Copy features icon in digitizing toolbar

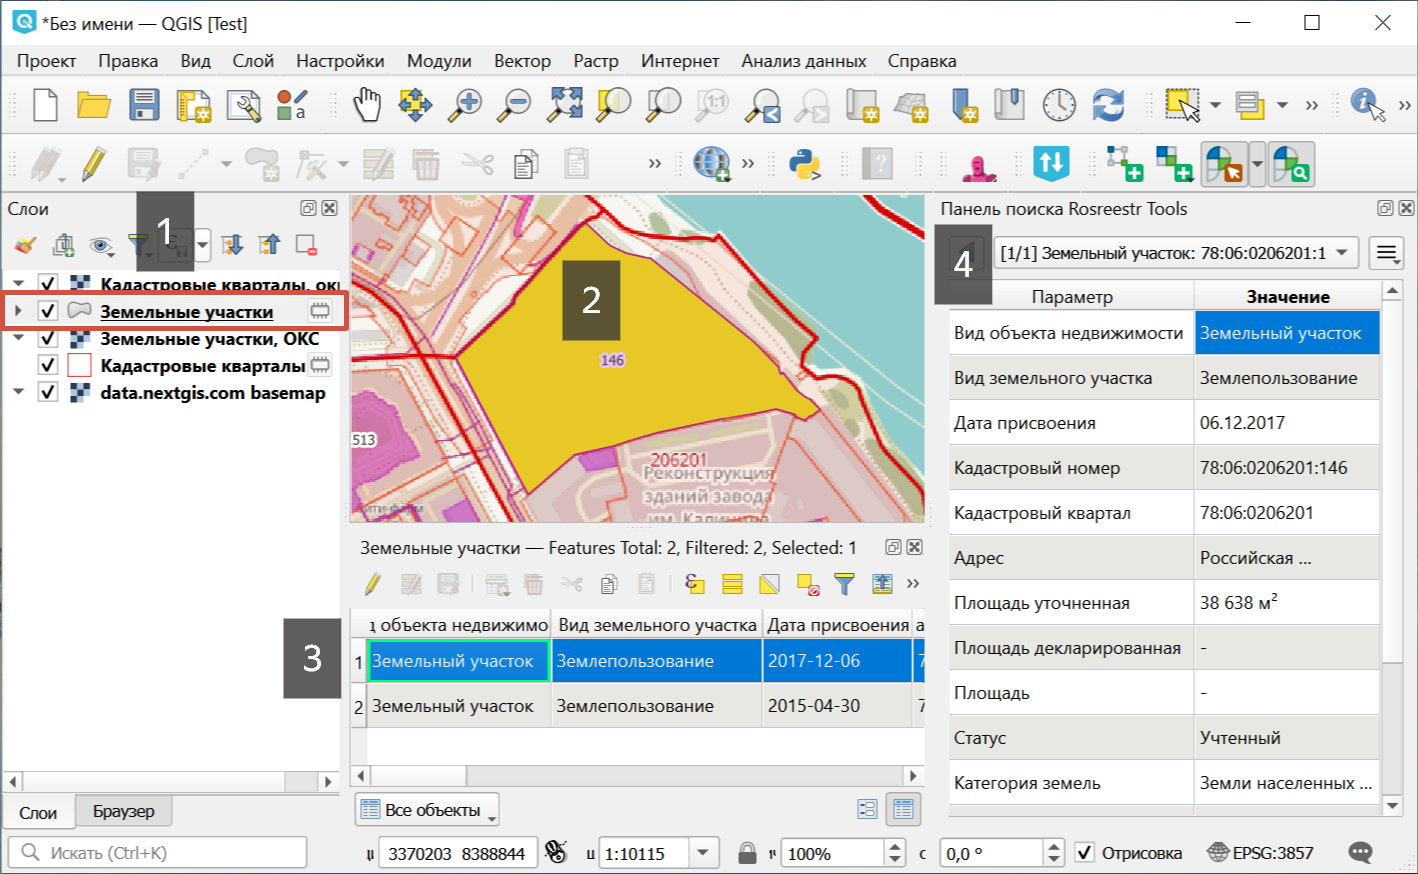point(526,163)
